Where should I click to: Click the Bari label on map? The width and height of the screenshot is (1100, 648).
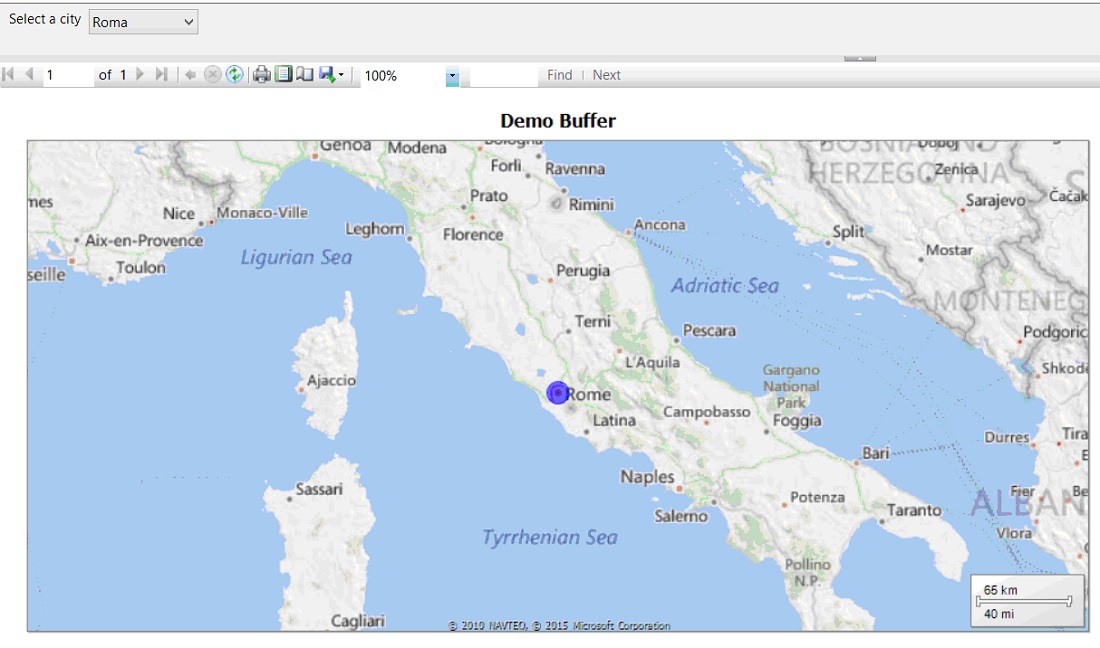(876, 453)
